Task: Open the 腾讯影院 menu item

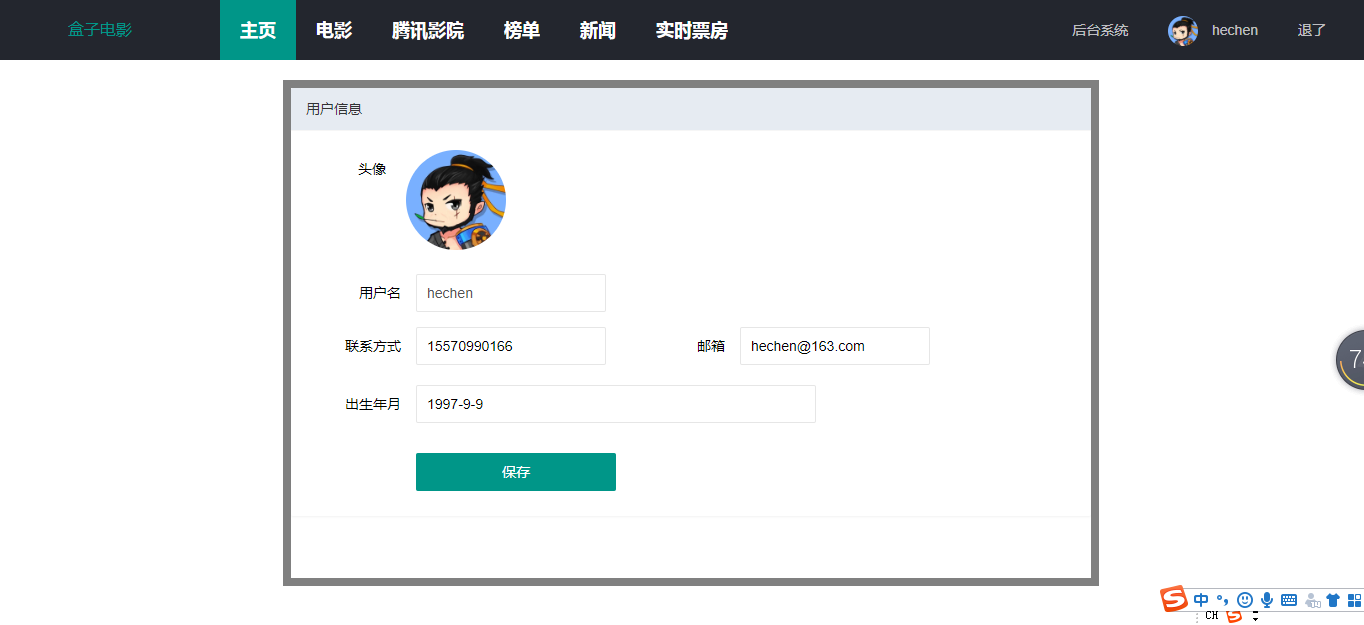Action: (428, 30)
